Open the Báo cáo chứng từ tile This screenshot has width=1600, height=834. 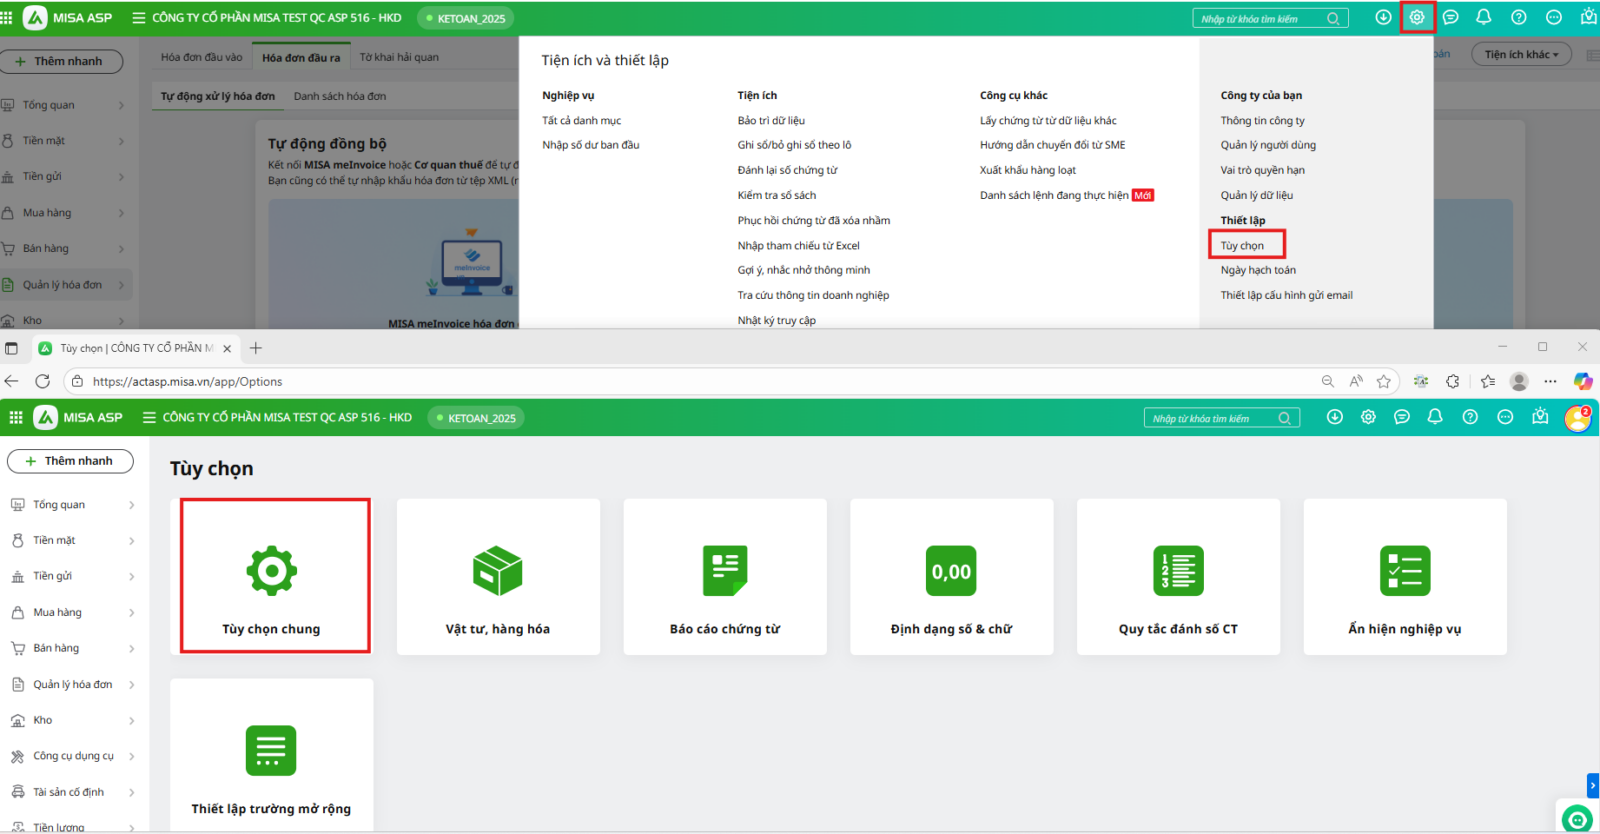725,577
